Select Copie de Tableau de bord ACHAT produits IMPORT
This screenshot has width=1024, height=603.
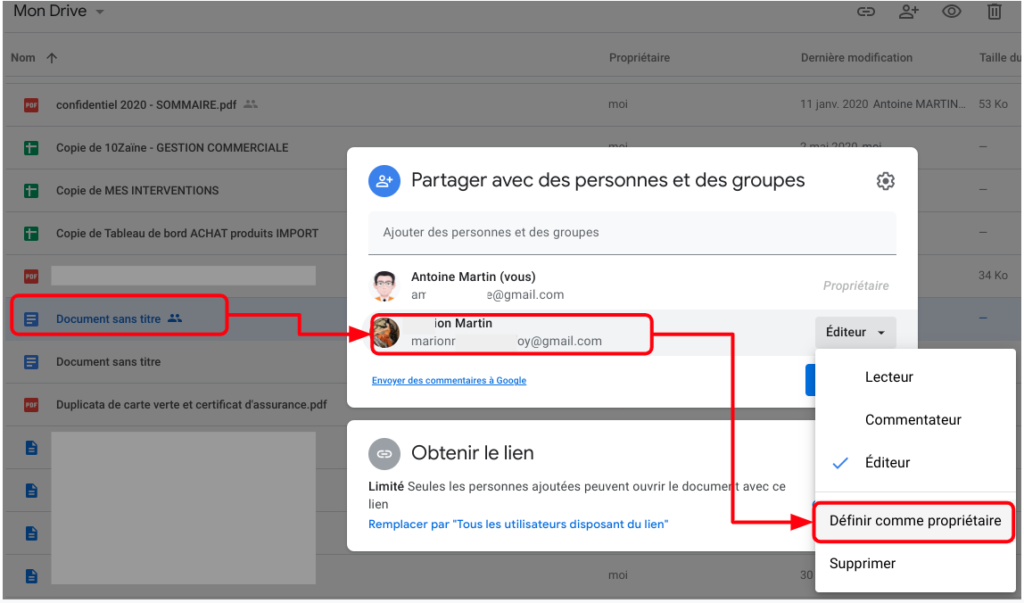coord(187,233)
